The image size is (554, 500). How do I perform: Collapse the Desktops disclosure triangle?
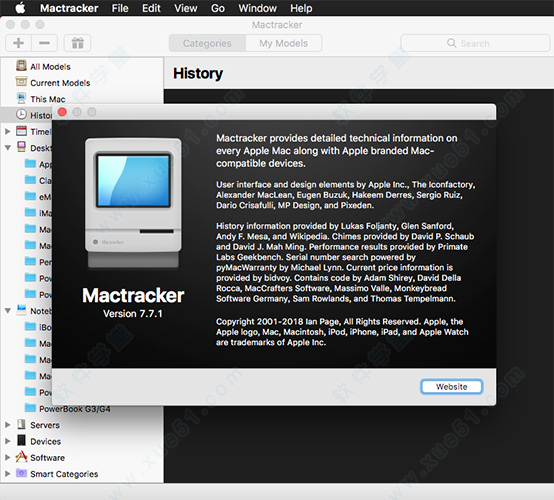point(7,148)
